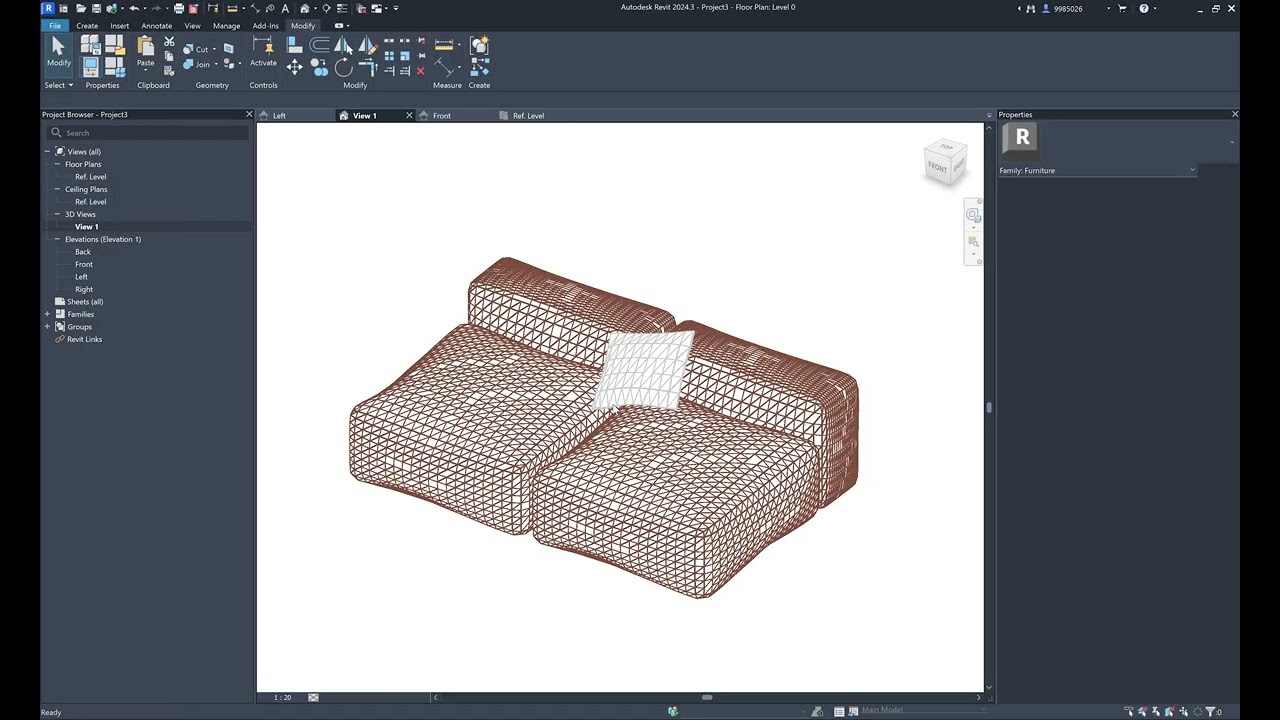Activate the Move tool
1280x720 pixels.
(x=294, y=67)
